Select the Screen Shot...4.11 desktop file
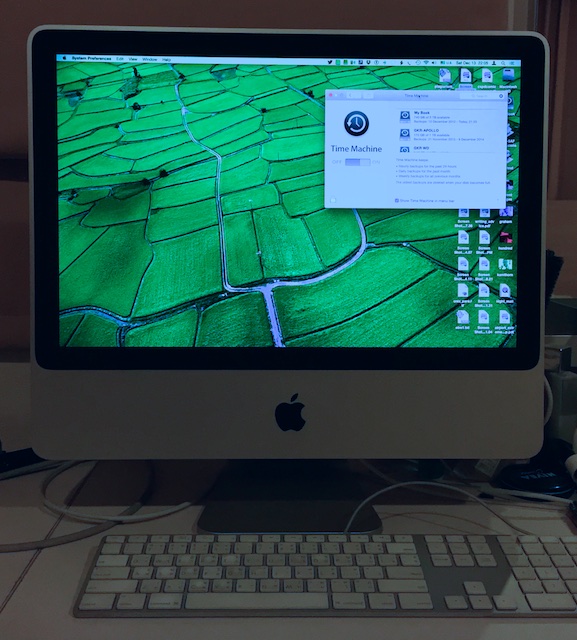The image size is (577, 640). (x=463, y=269)
